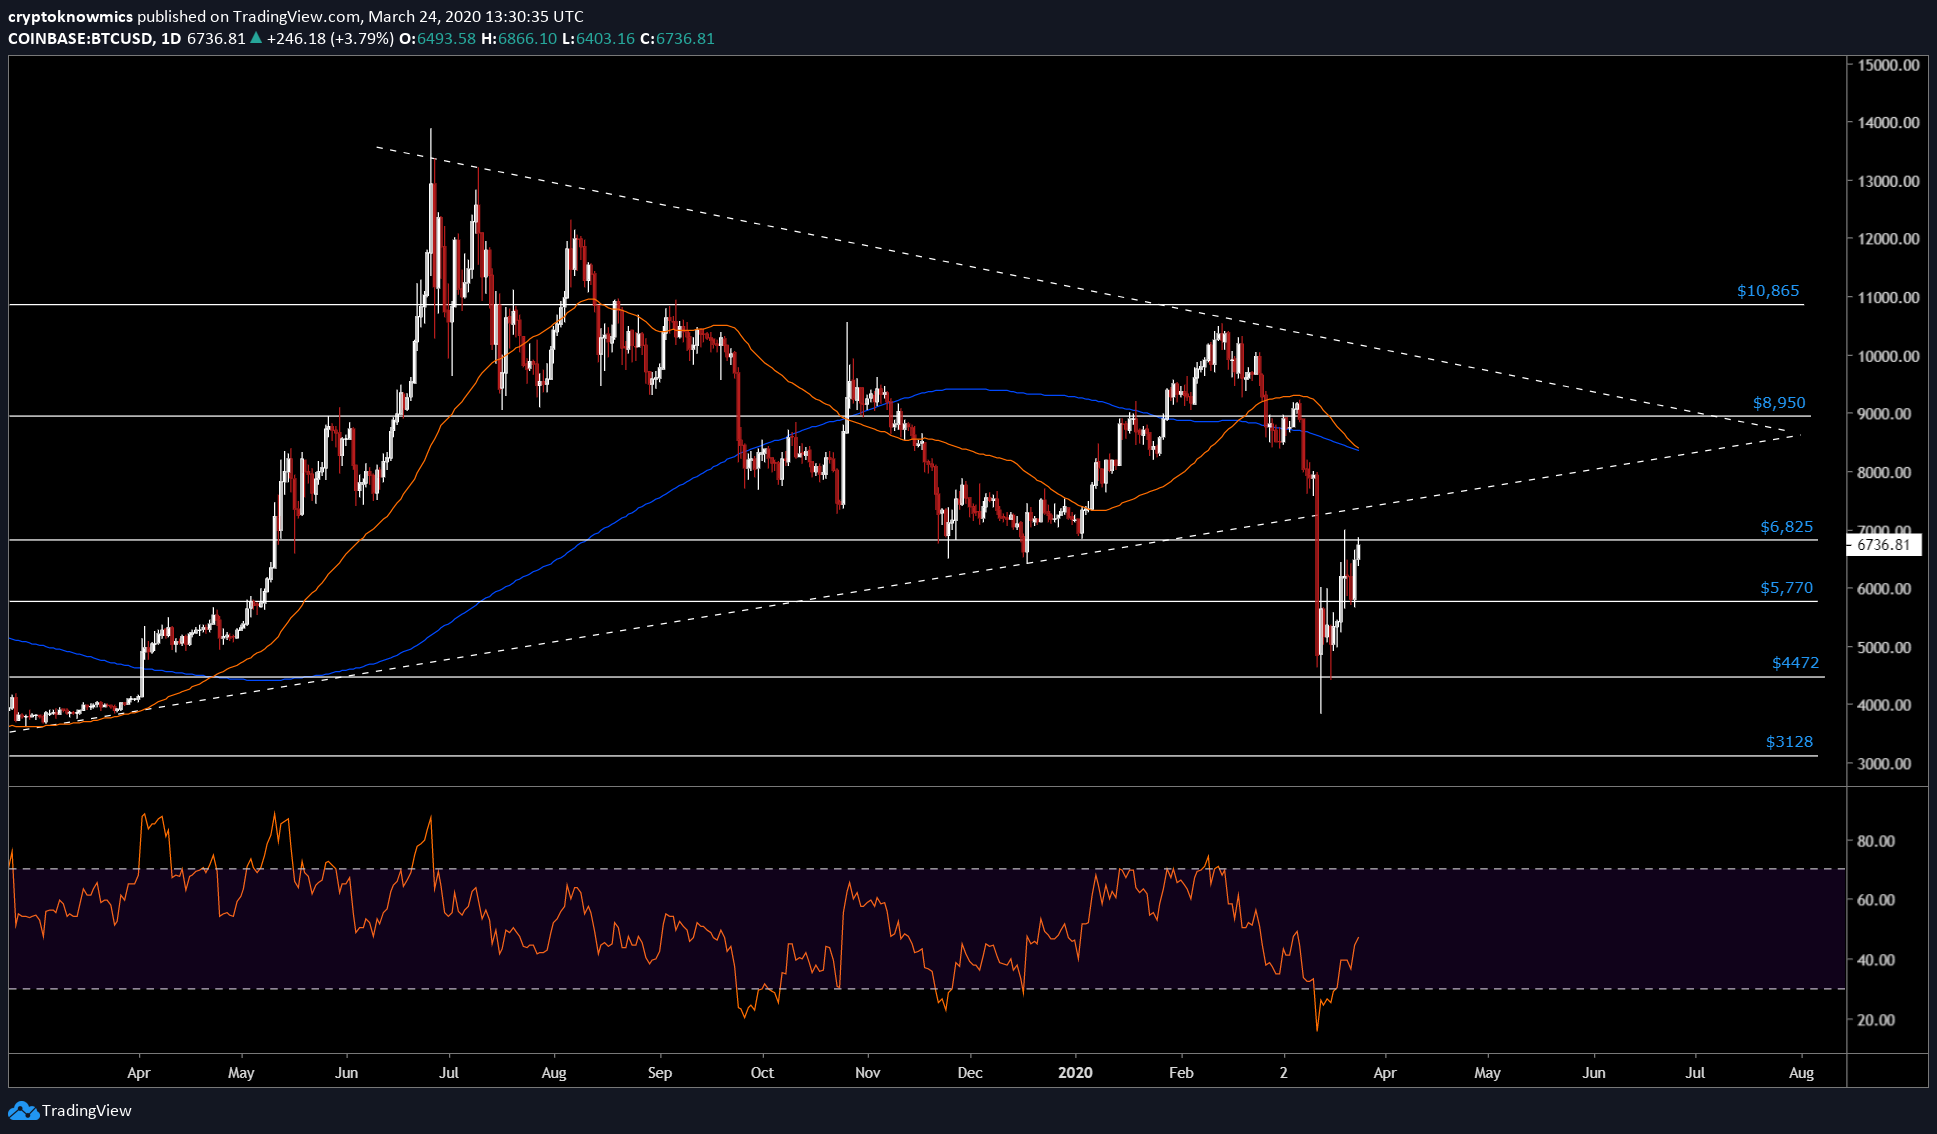Select the $5,770 support level label
This screenshot has height=1134, width=1937.
tap(1786, 588)
